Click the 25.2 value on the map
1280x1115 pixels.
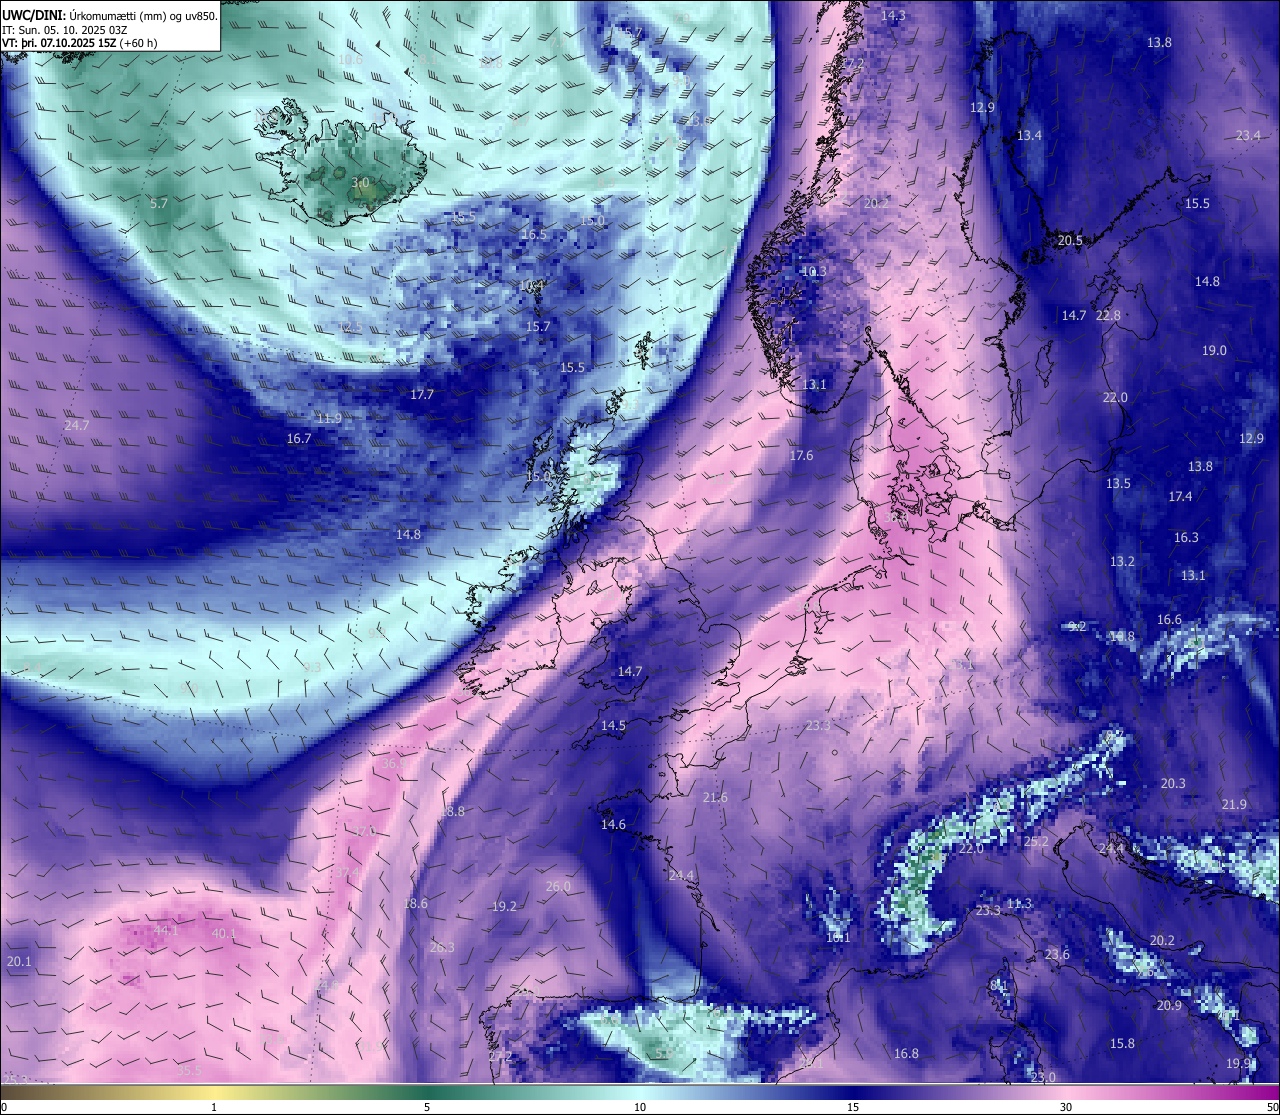point(1036,841)
